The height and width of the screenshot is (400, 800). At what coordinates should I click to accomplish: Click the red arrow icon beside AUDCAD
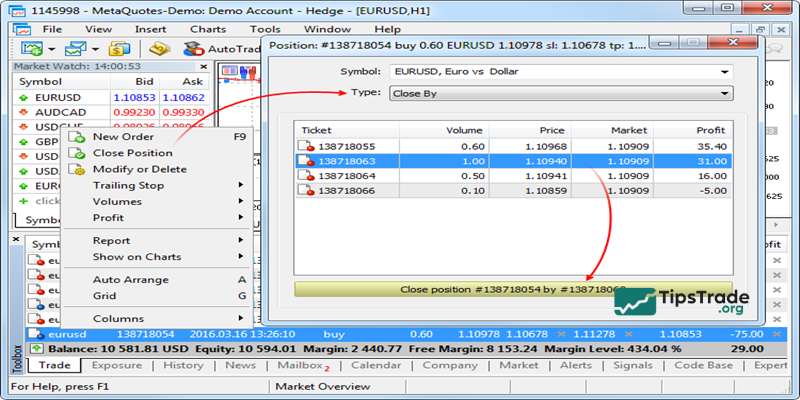click(x=23, y=113)
